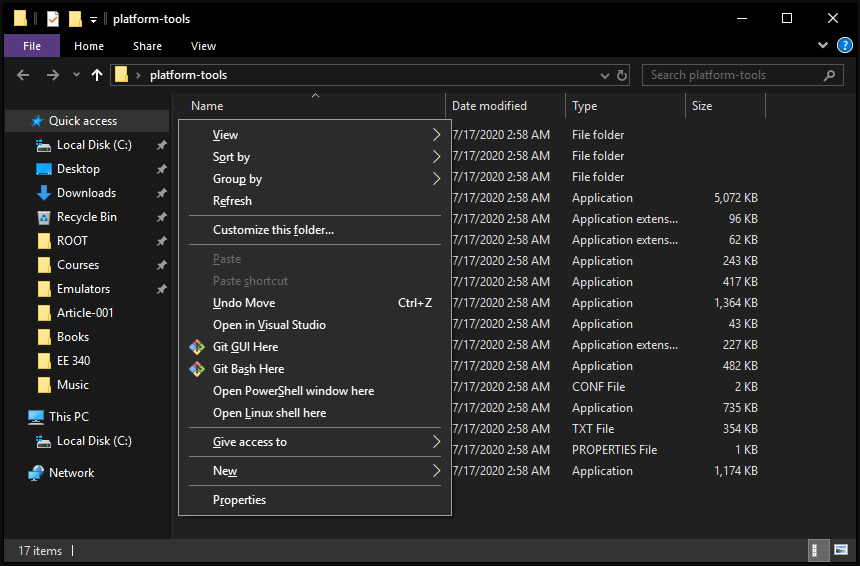Switch to the View ribbon tab
860x566 pixels.
click(x=203, y=46)
